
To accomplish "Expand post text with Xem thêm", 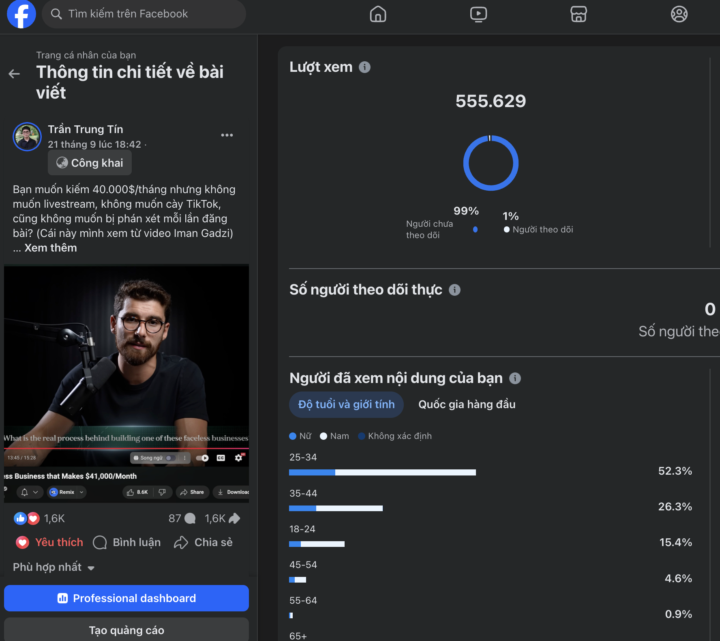I will (x=50, y=248).
